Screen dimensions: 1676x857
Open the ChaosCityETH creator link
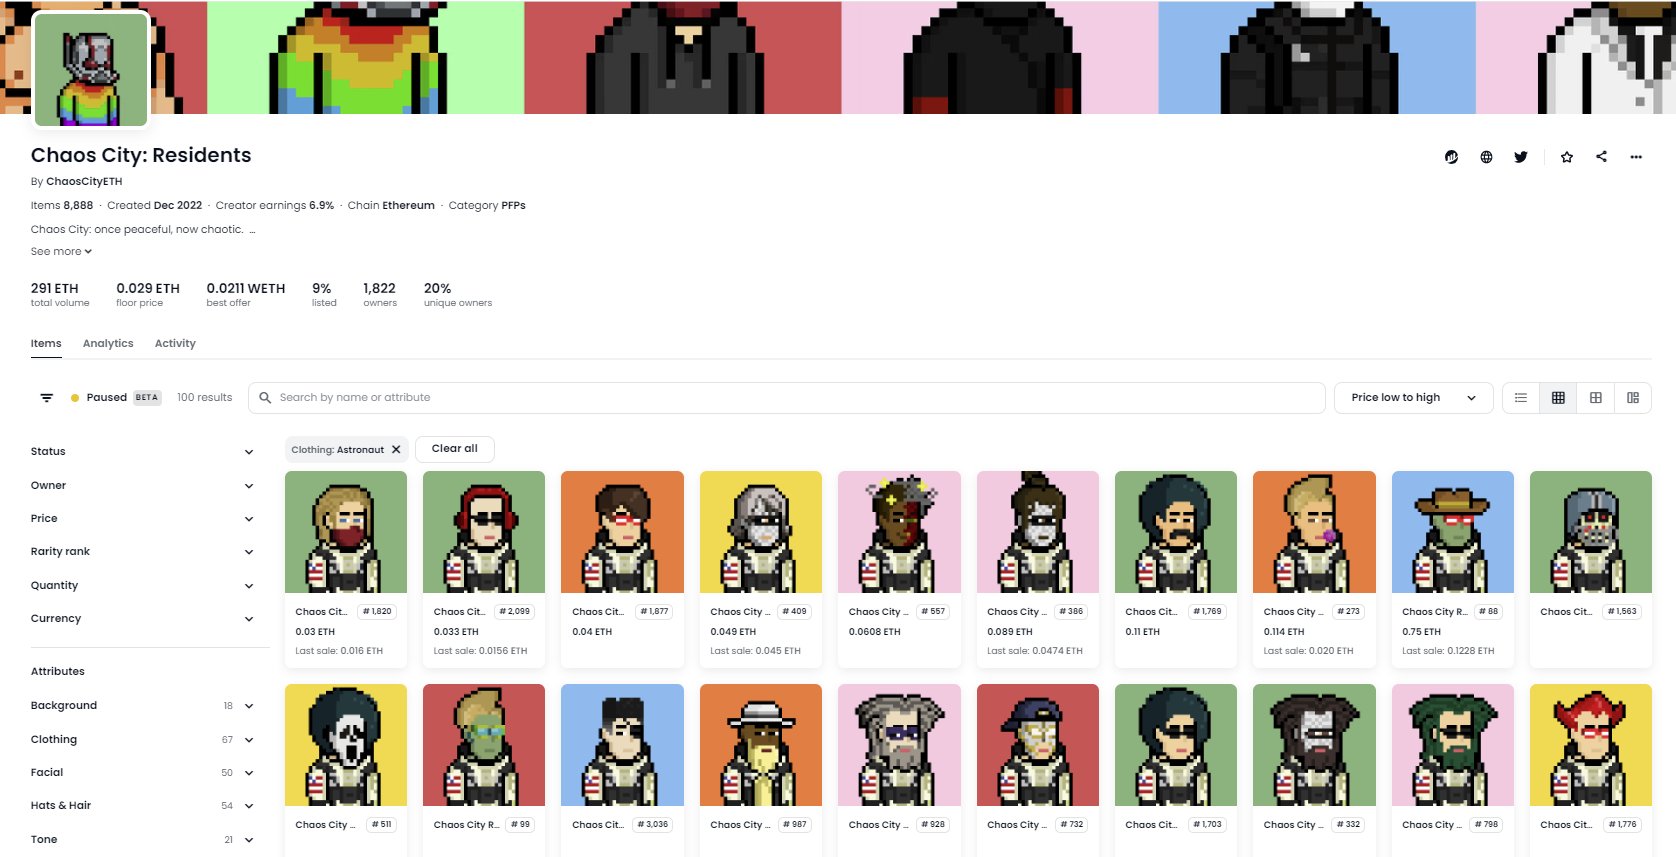tap(84, 182)
